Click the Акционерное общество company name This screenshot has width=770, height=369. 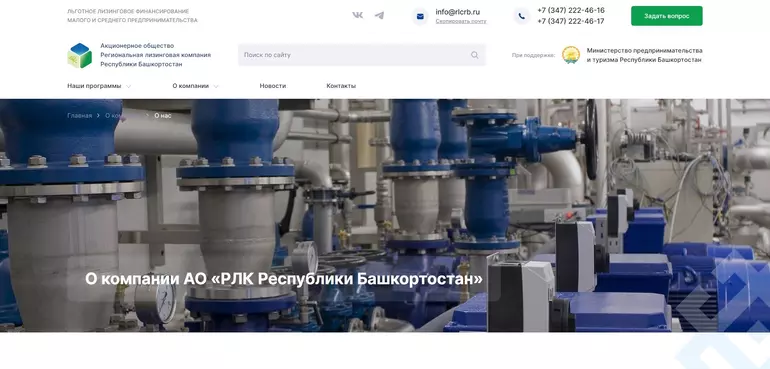tap(156, 55)
